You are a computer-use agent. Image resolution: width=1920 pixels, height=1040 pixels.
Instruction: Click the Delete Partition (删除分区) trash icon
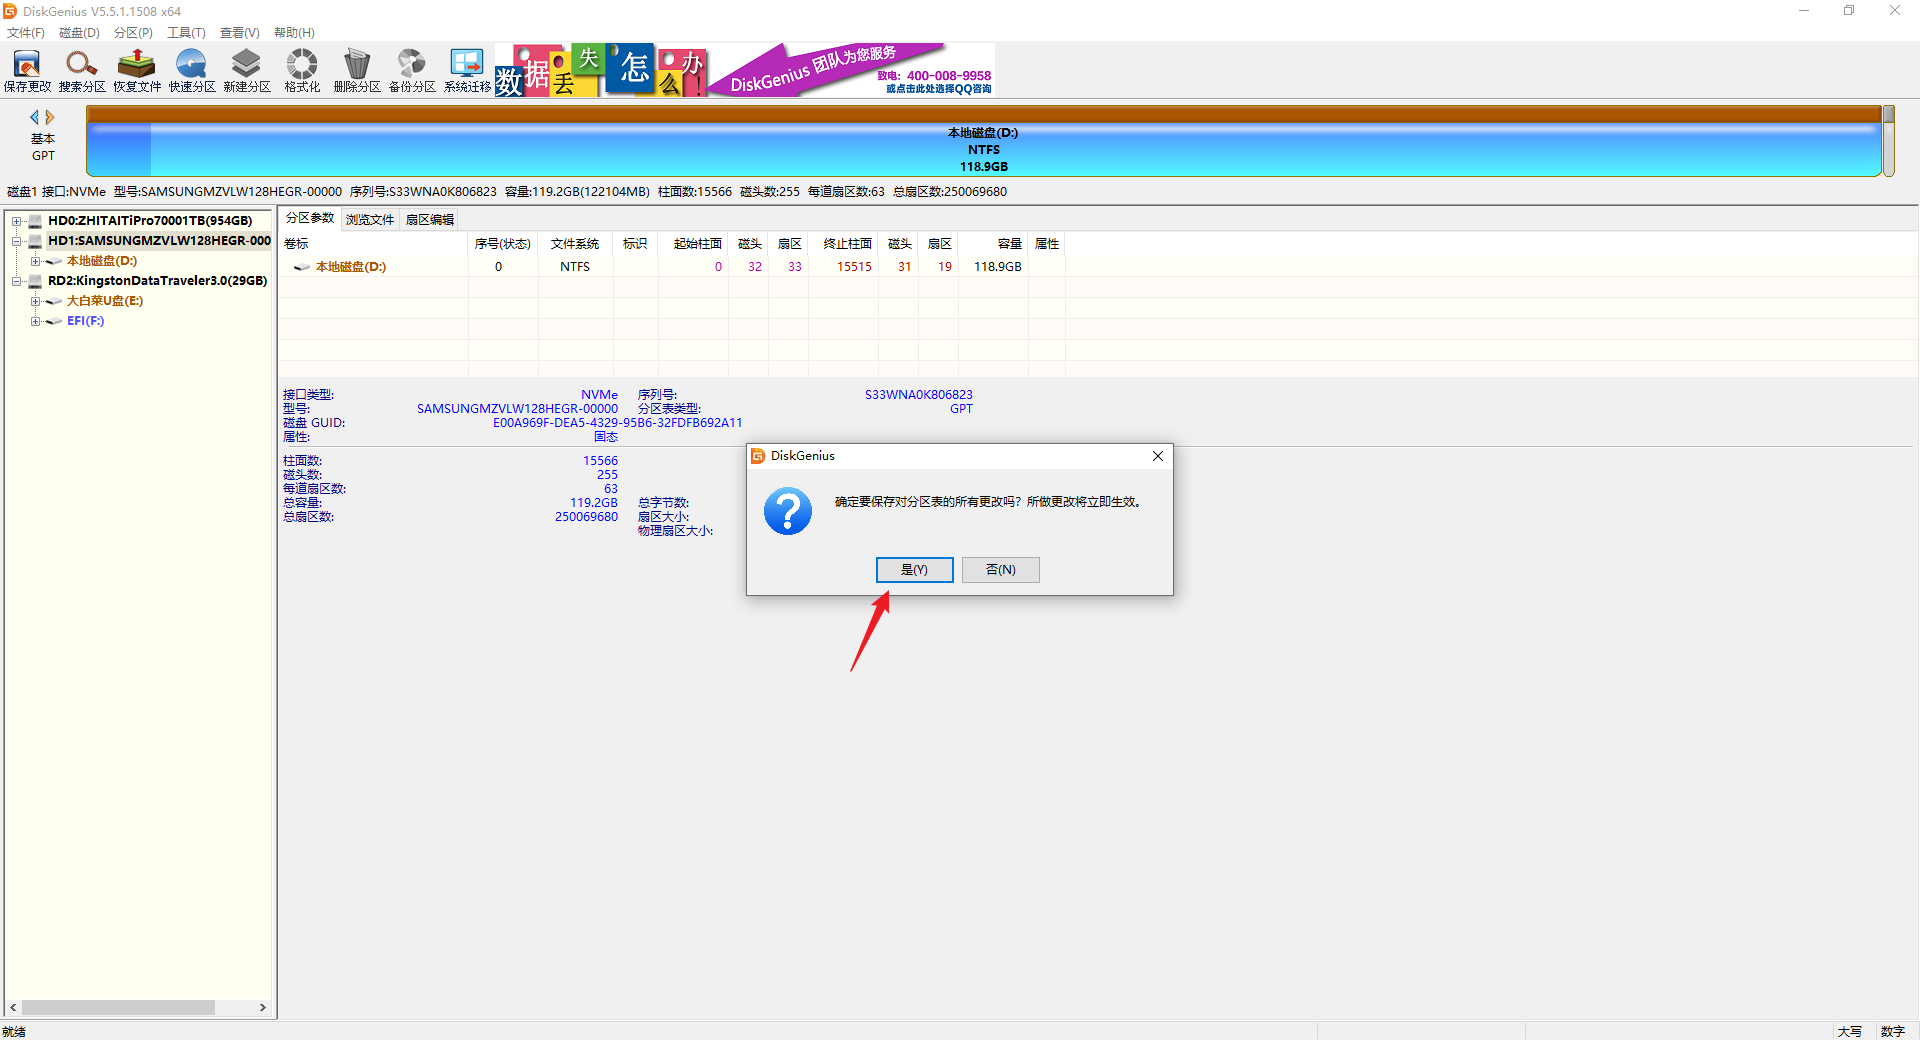point(357,70)
